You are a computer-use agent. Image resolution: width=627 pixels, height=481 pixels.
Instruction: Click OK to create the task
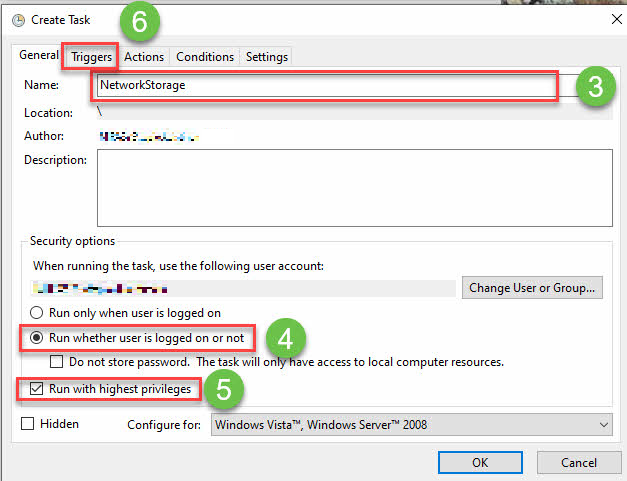click(x=480, y=463)
